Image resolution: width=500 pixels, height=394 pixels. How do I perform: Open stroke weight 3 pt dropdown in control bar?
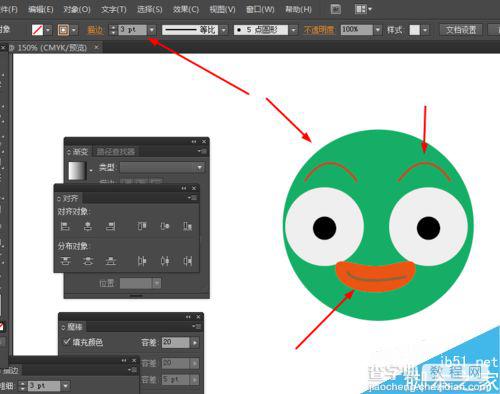pos(152,30)
